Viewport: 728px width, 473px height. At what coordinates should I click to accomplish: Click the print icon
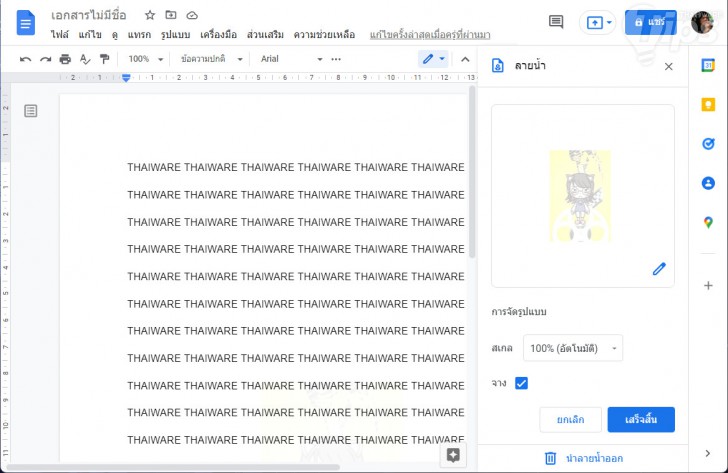(65, 59)
